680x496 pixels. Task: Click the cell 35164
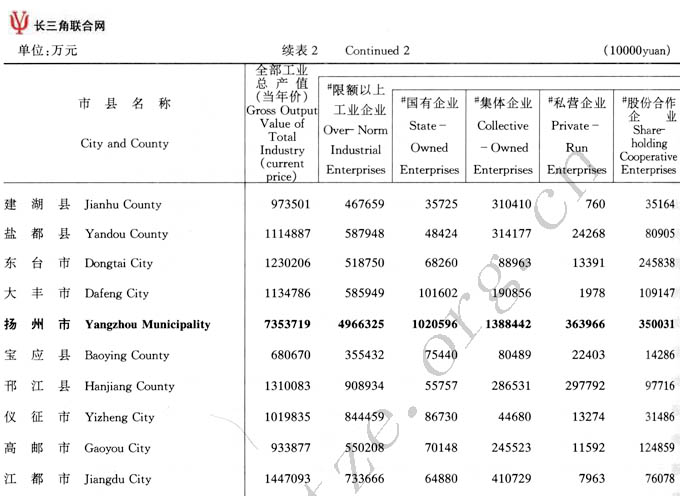tap(660, 204)
